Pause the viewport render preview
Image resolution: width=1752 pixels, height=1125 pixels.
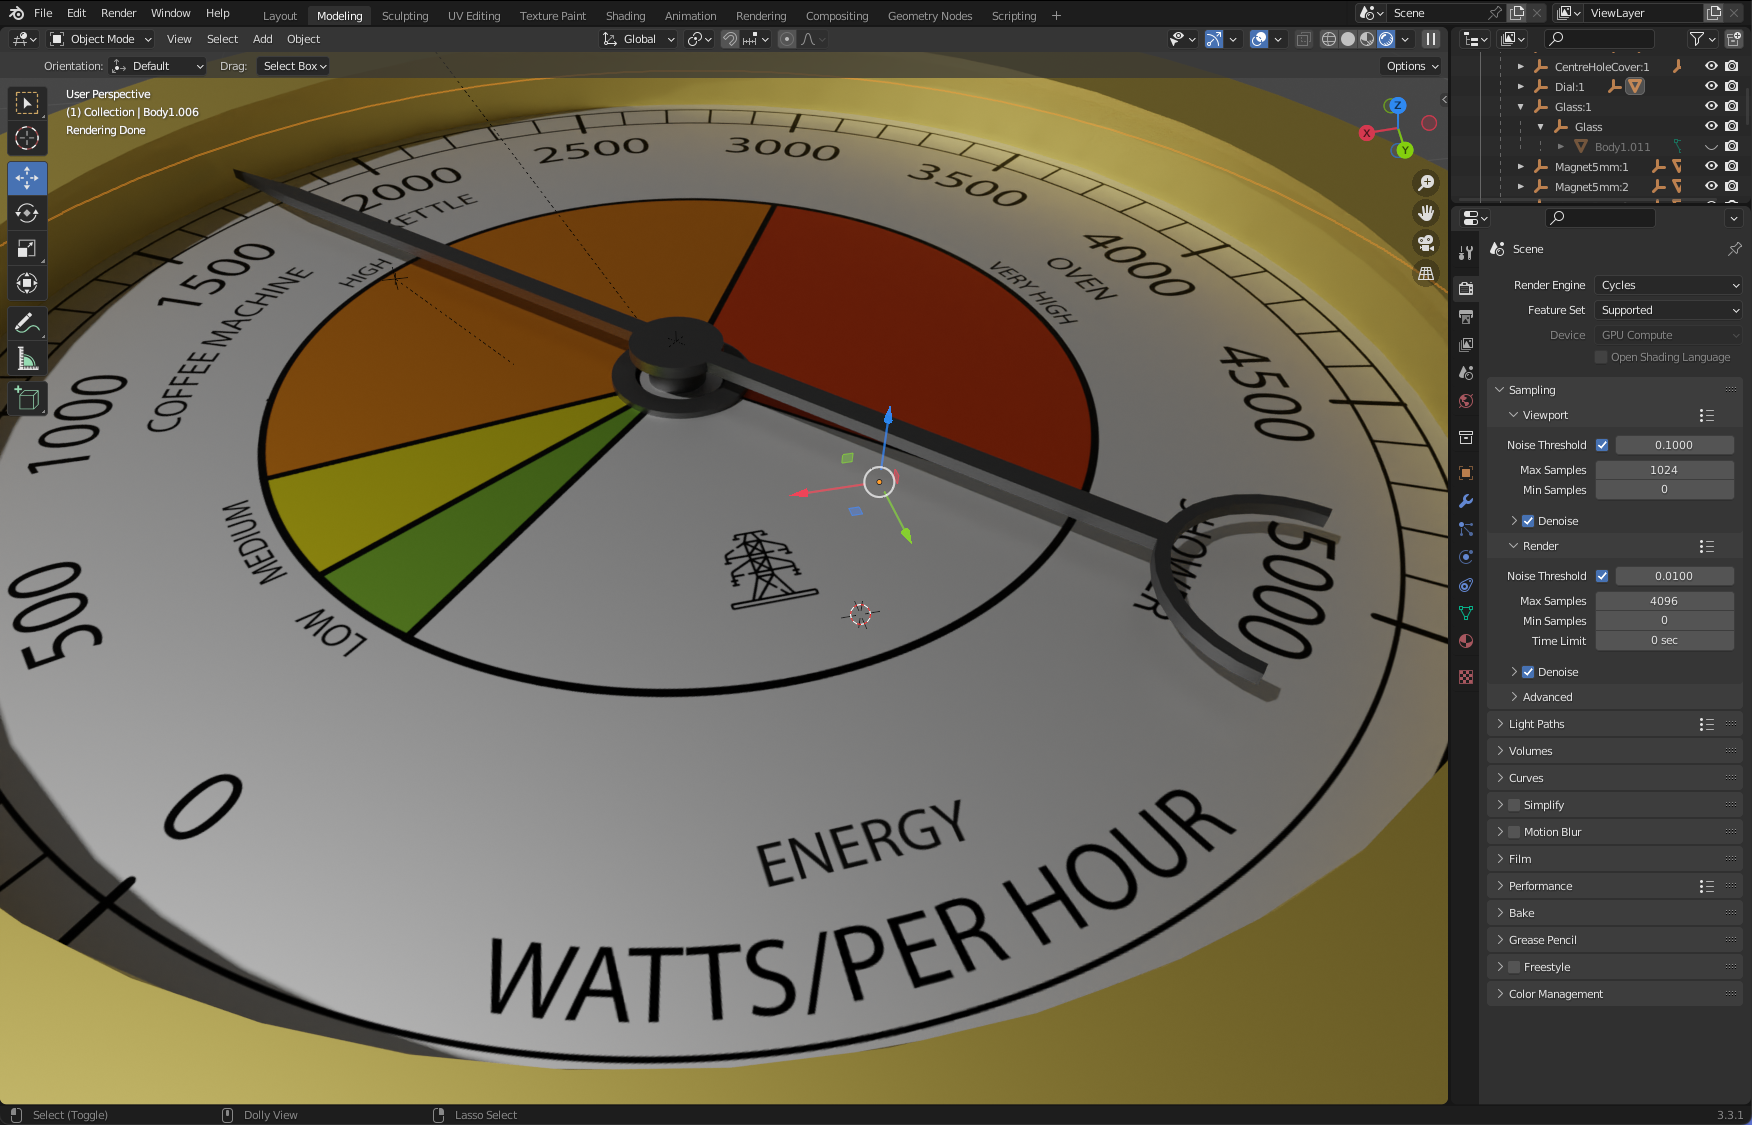1431,39
